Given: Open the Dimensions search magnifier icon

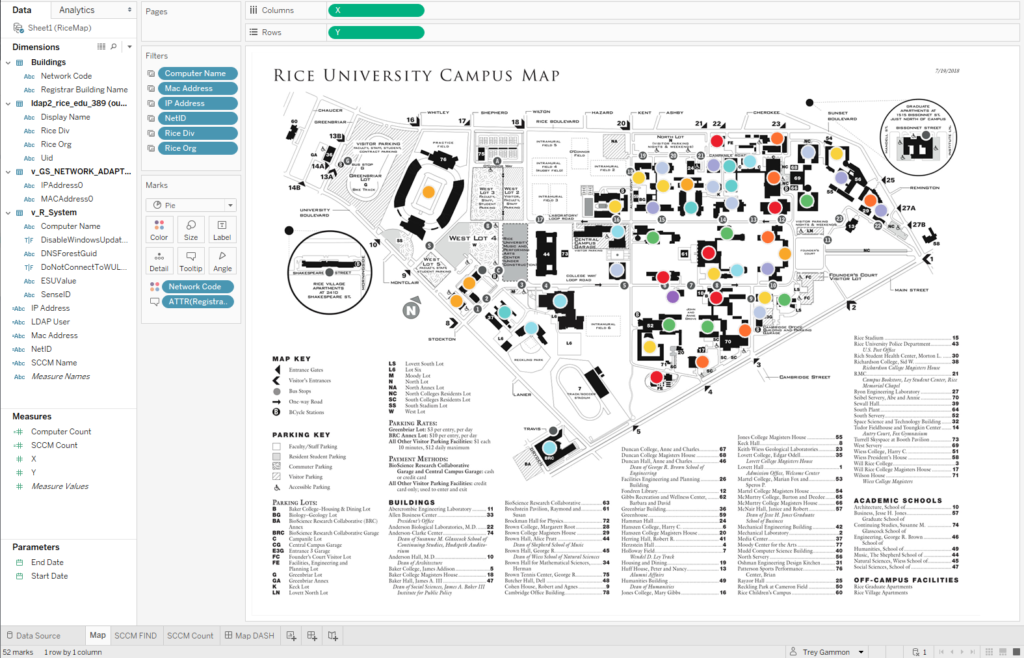Looking at the screenshot, I should coord(114,47).
